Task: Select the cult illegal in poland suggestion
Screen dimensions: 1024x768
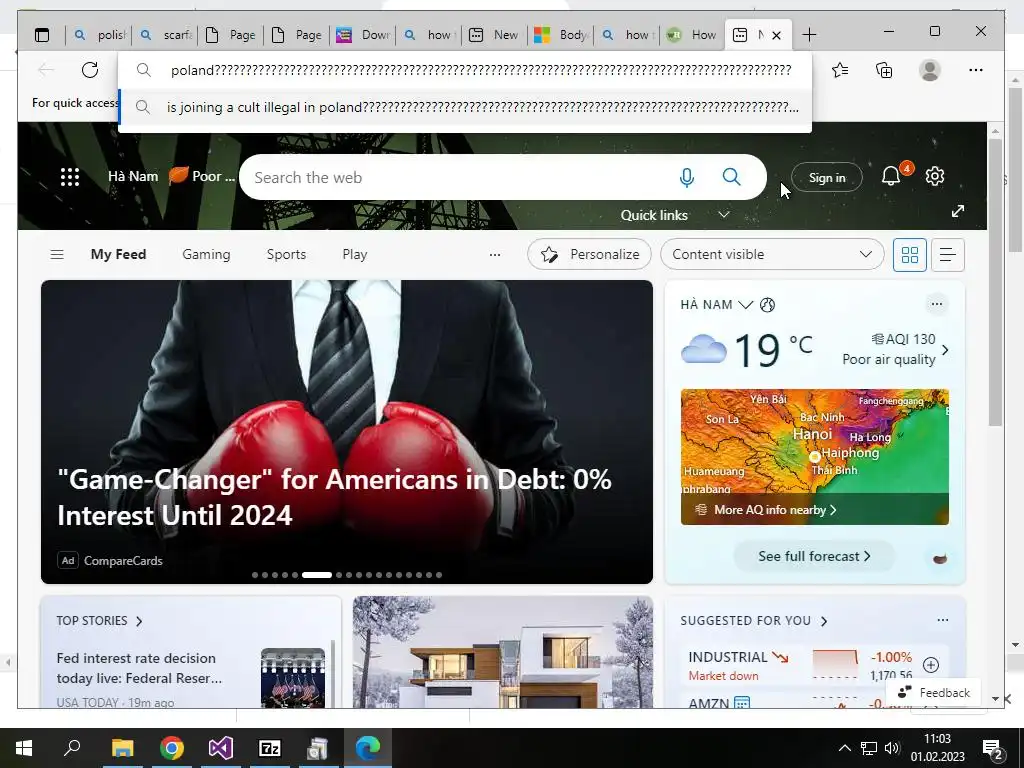Action: tap(465, 107)
